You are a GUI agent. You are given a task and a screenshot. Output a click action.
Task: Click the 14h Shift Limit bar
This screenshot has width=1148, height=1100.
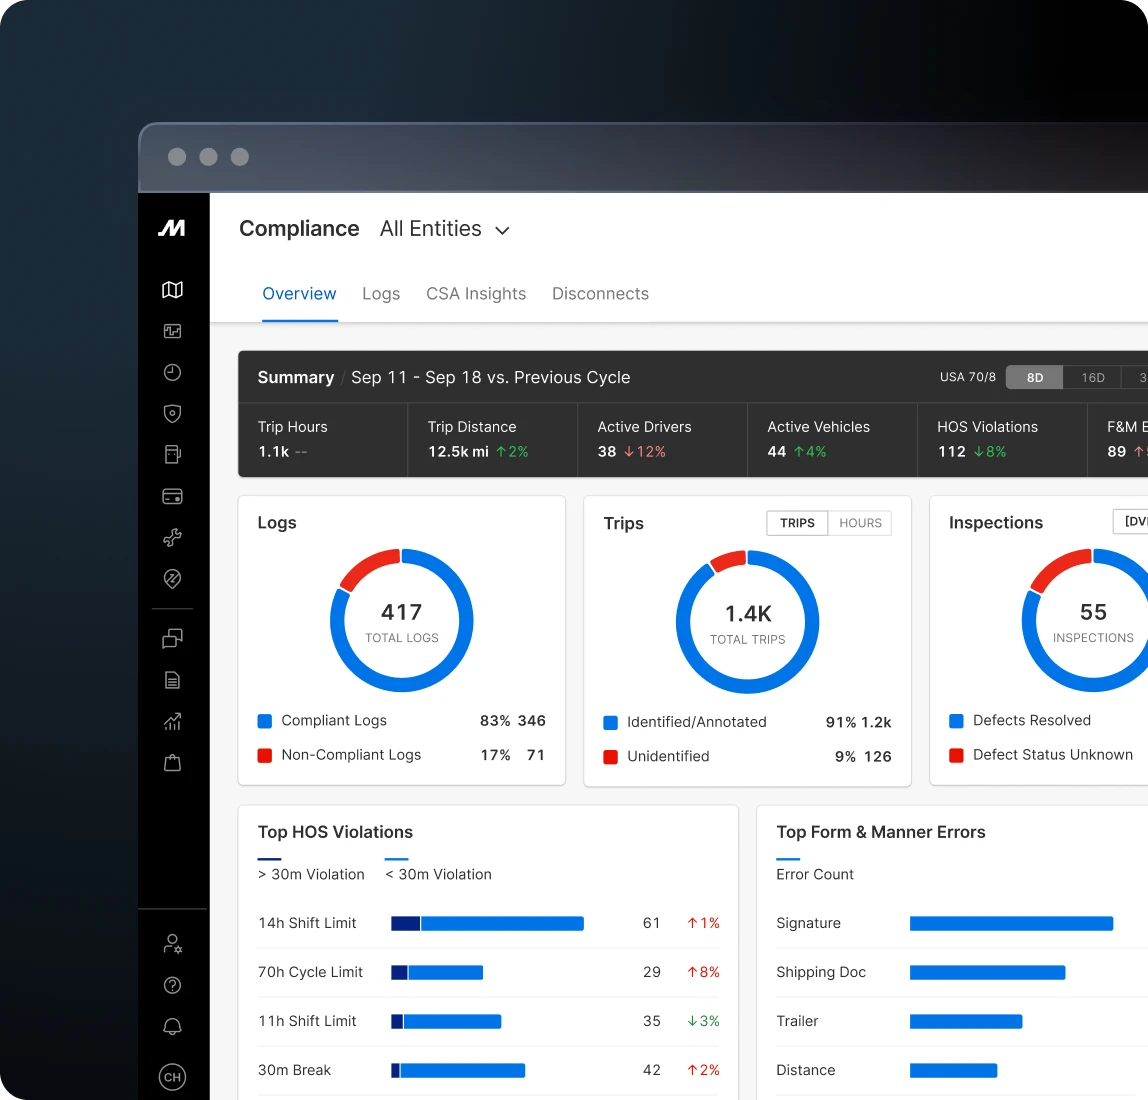point(487,923)
